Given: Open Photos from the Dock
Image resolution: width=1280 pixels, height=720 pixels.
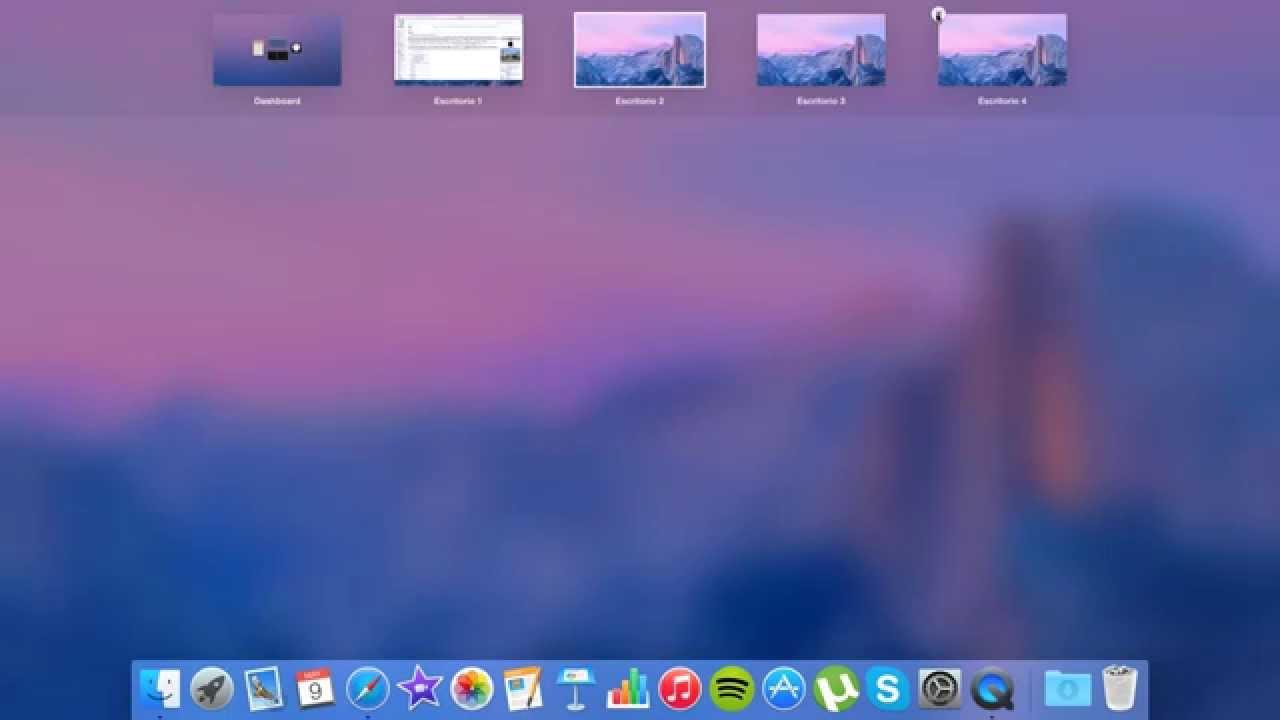Looking at the screenshot, I should point(471,688).
